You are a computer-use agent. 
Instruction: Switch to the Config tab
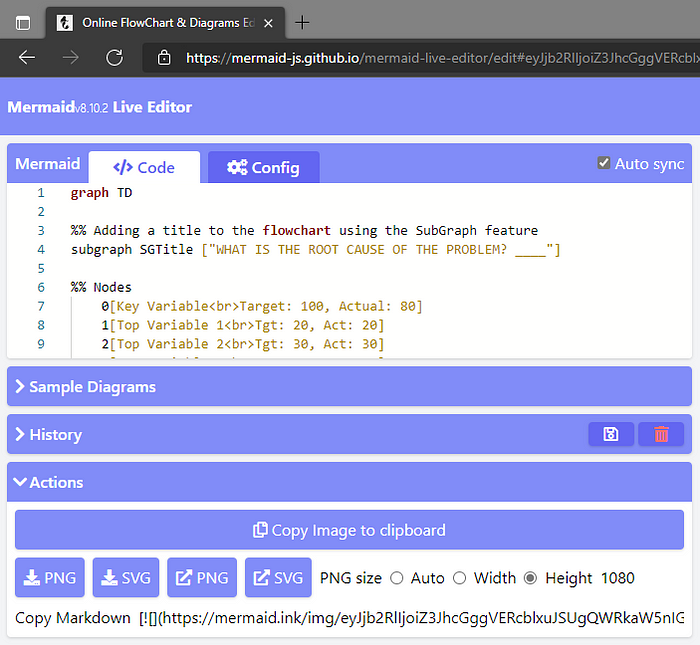[263, 167]
